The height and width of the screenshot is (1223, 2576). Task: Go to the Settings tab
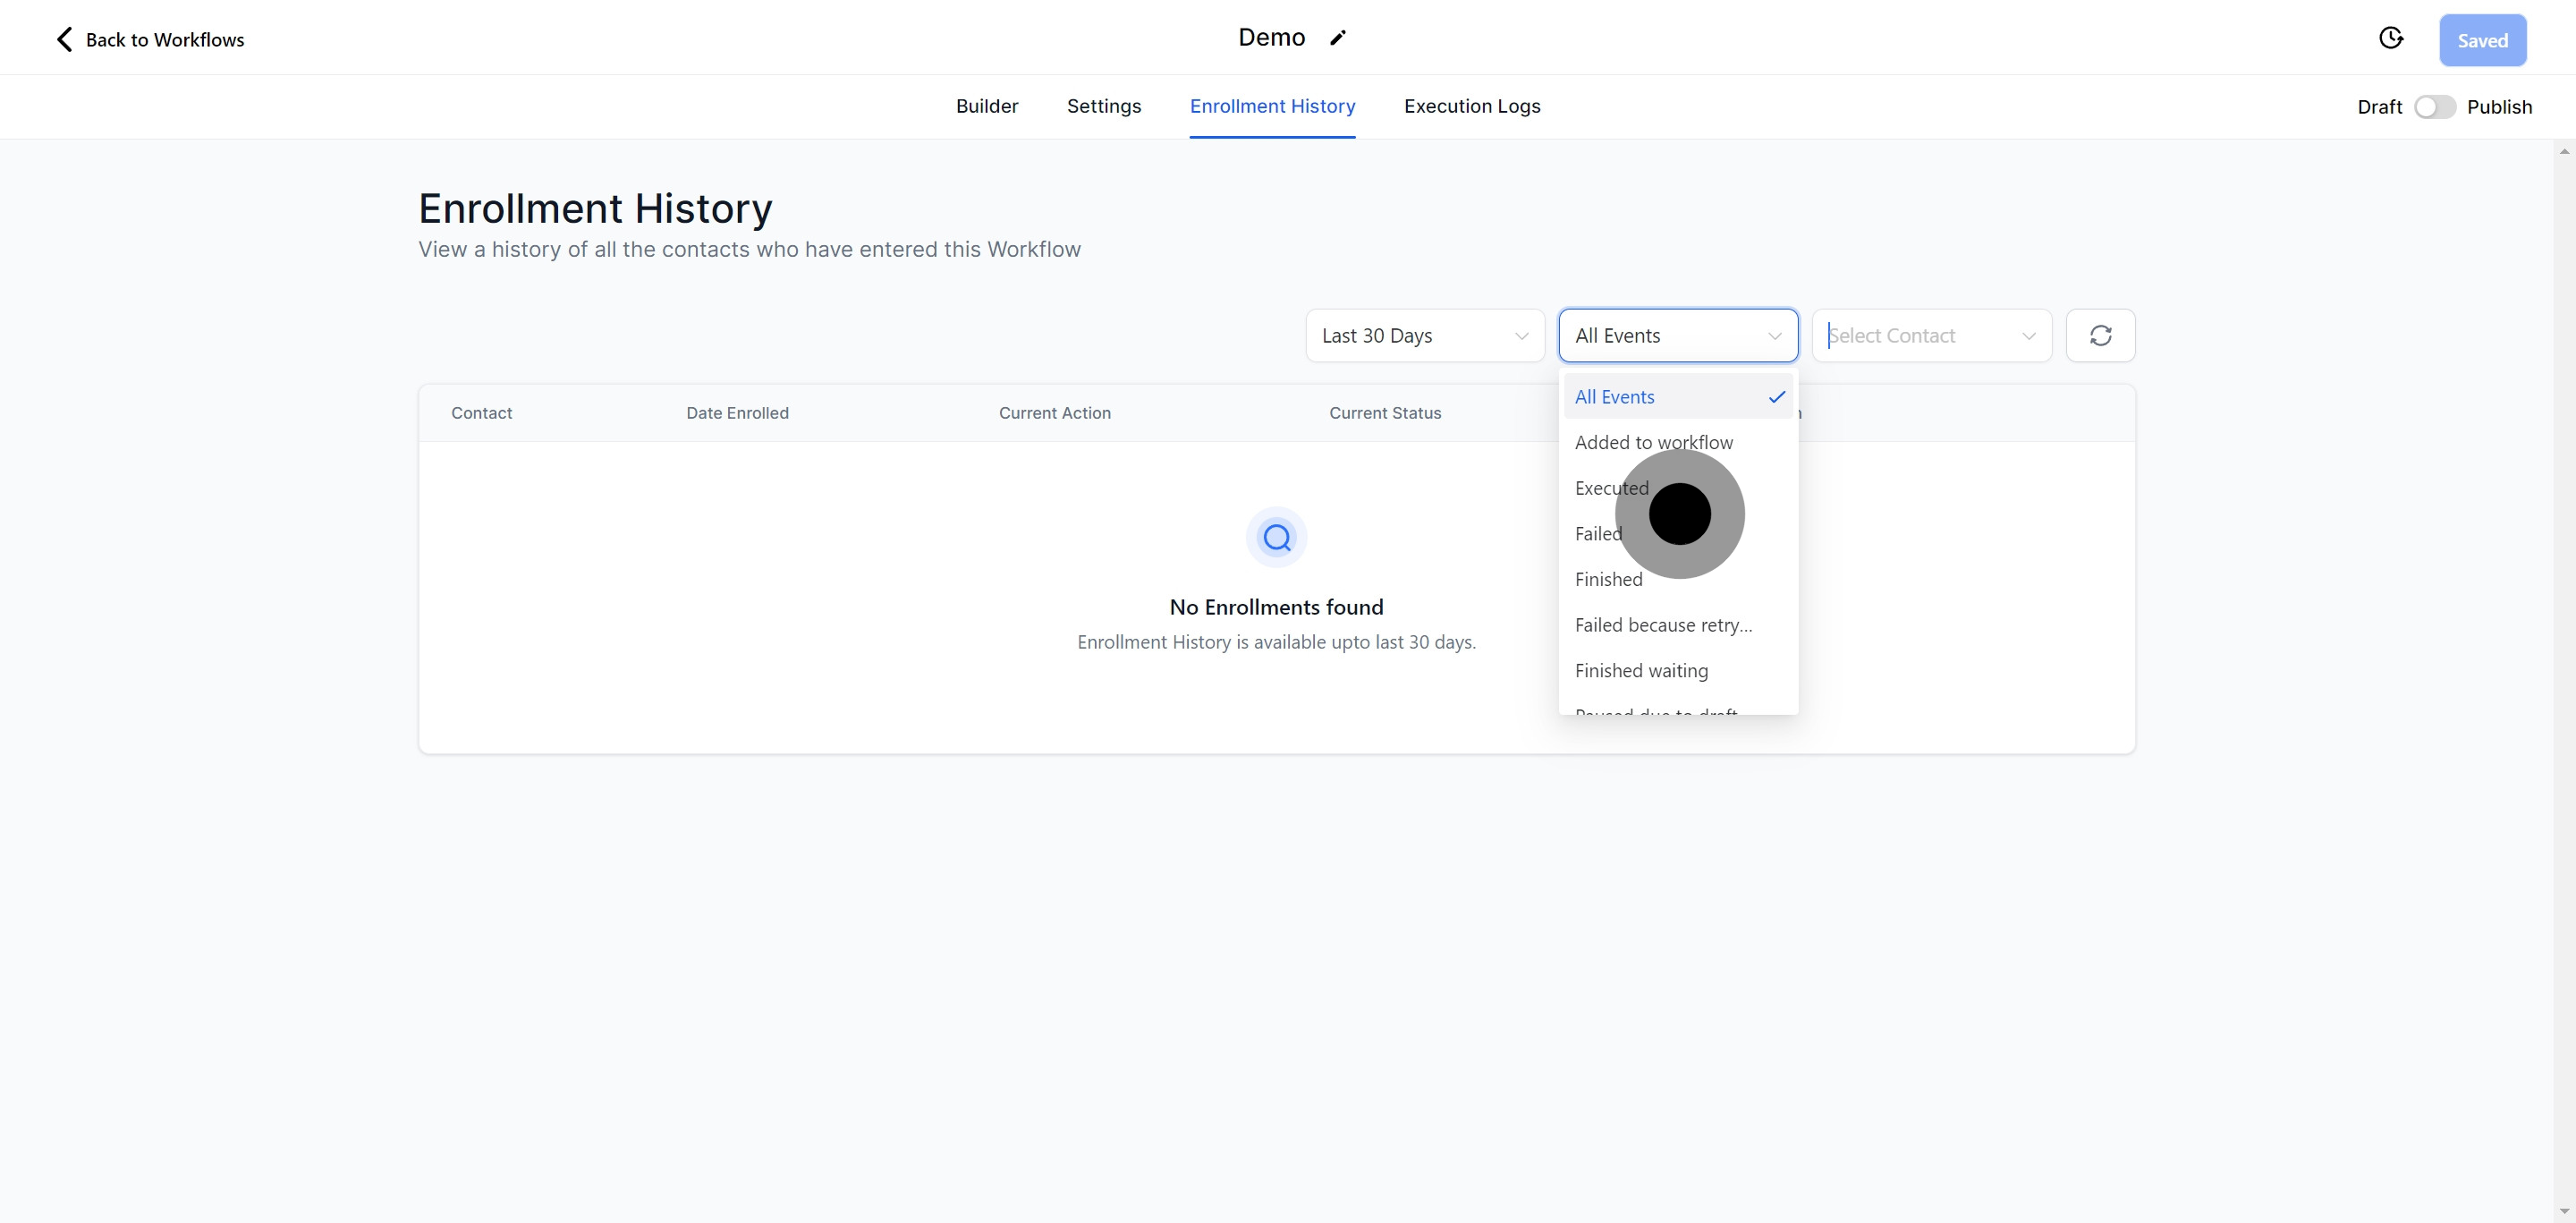point(1103,106)
